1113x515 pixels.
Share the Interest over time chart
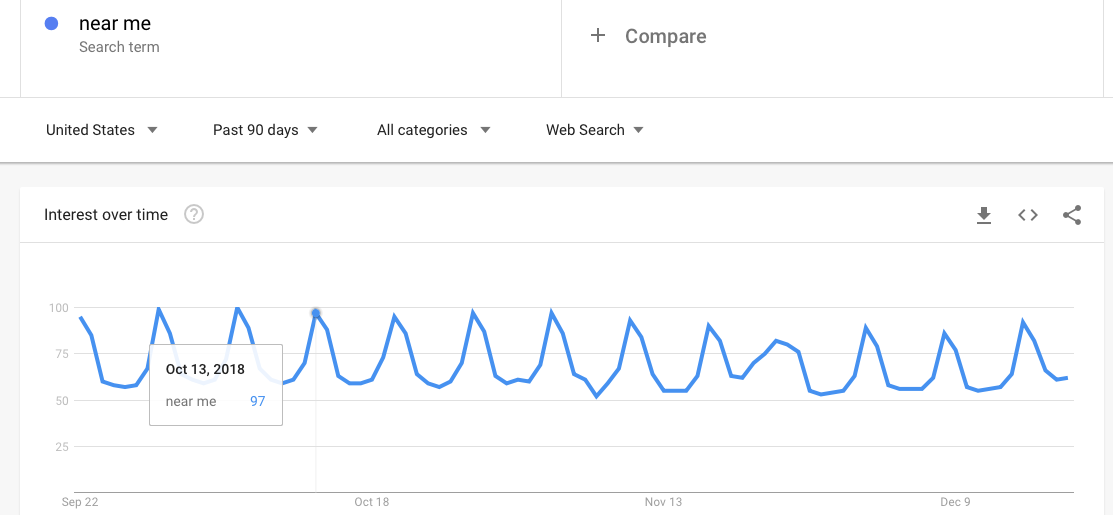pos(1072,215)
